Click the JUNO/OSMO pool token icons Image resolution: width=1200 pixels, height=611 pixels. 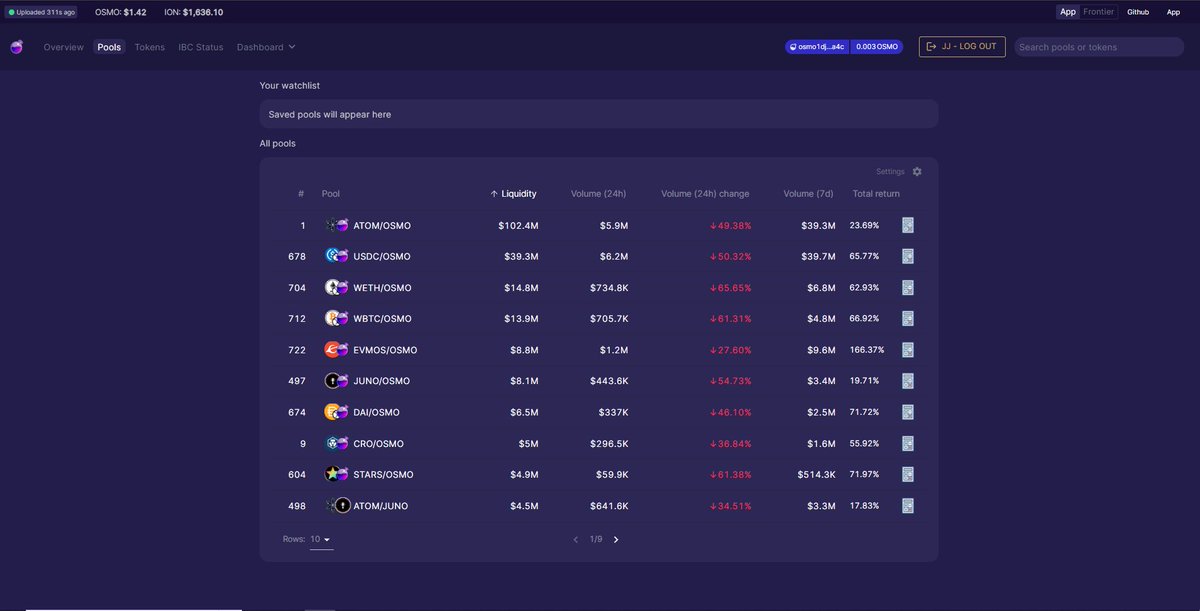(x=337, y=381)
